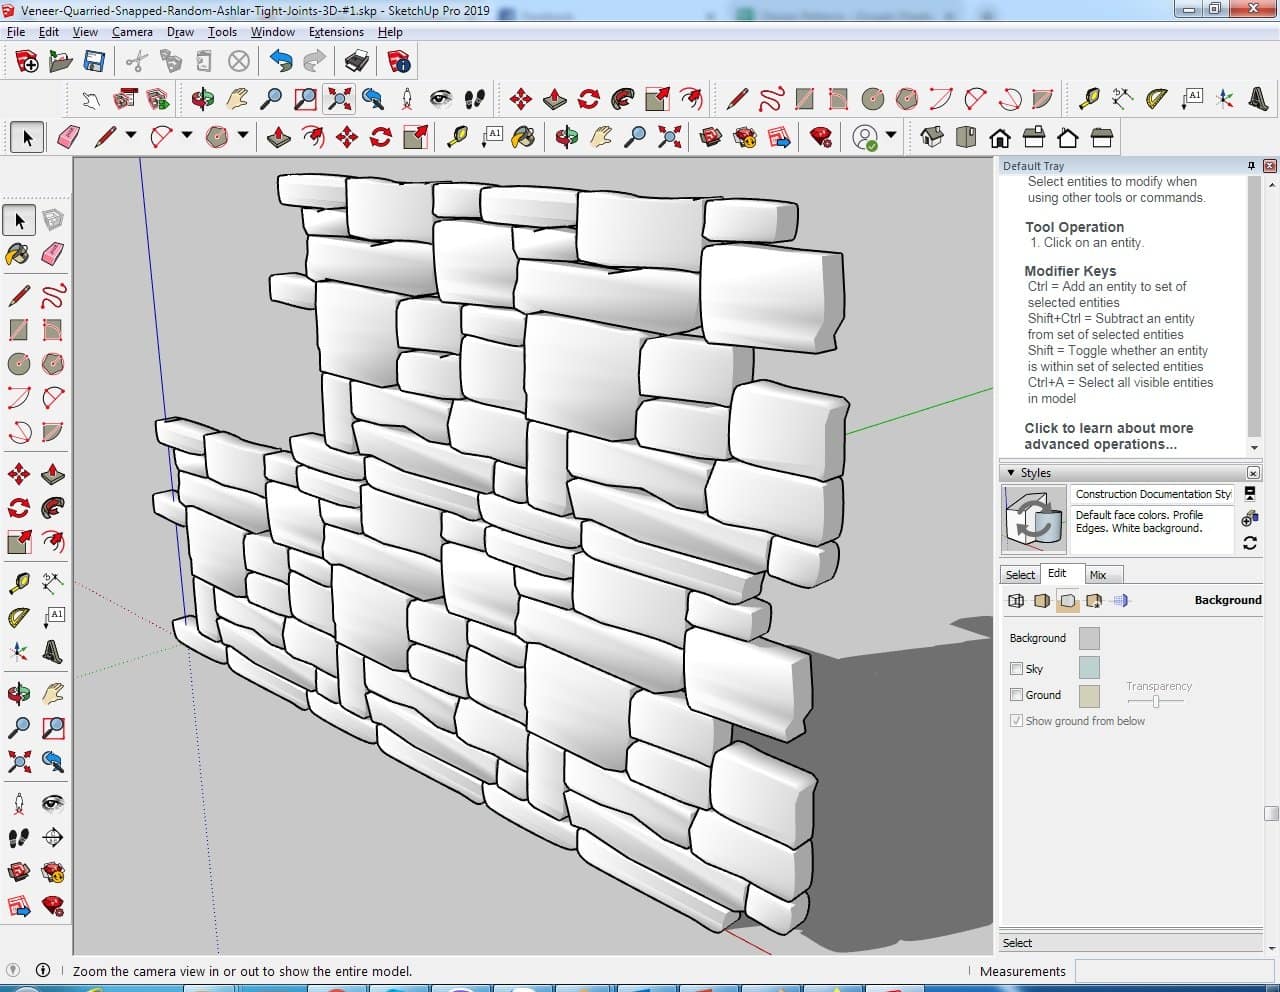Click the Undo arrow in standard toolbar
The height and width of the screenshot is (992, 1280).
tap(281, 62)
